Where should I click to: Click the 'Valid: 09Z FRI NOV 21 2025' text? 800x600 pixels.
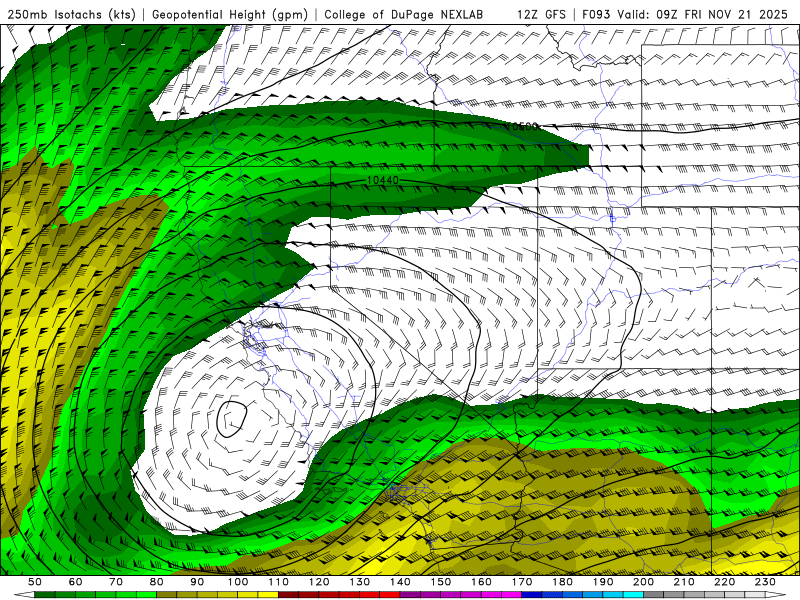pyautogui.click(x=702, y=14)
